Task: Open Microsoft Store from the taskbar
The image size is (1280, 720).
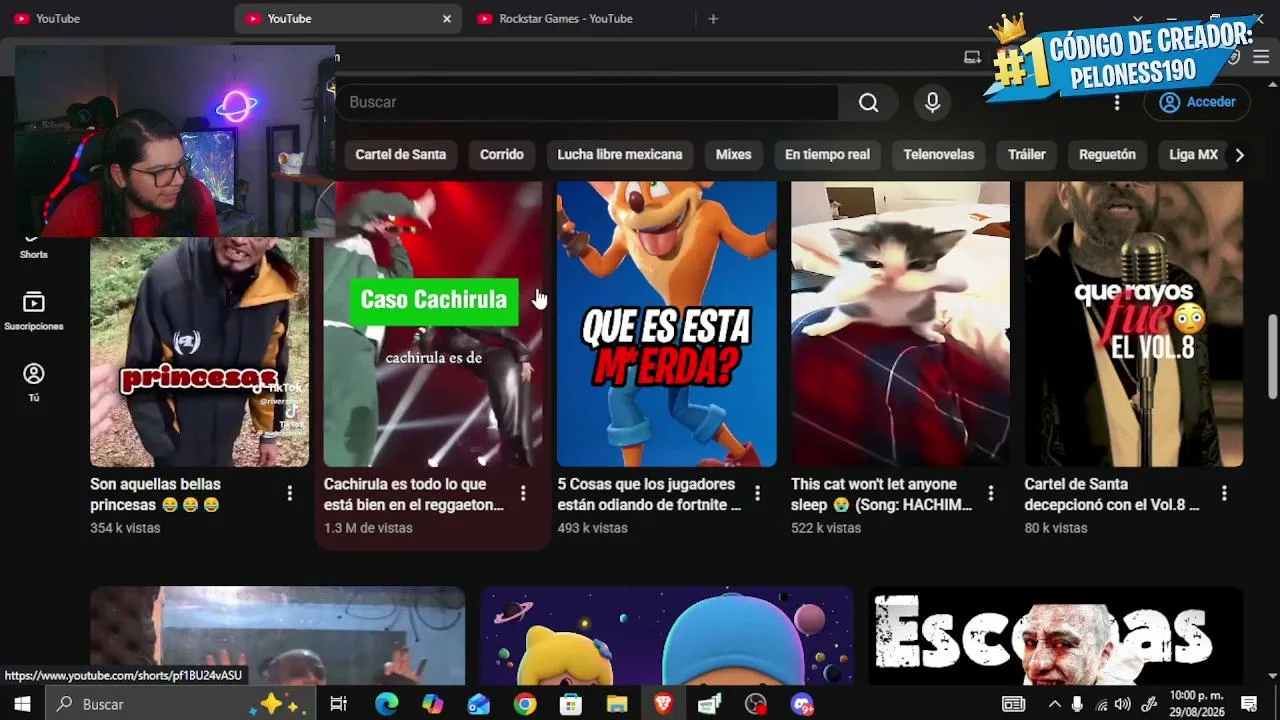Action: coord(571,704)
